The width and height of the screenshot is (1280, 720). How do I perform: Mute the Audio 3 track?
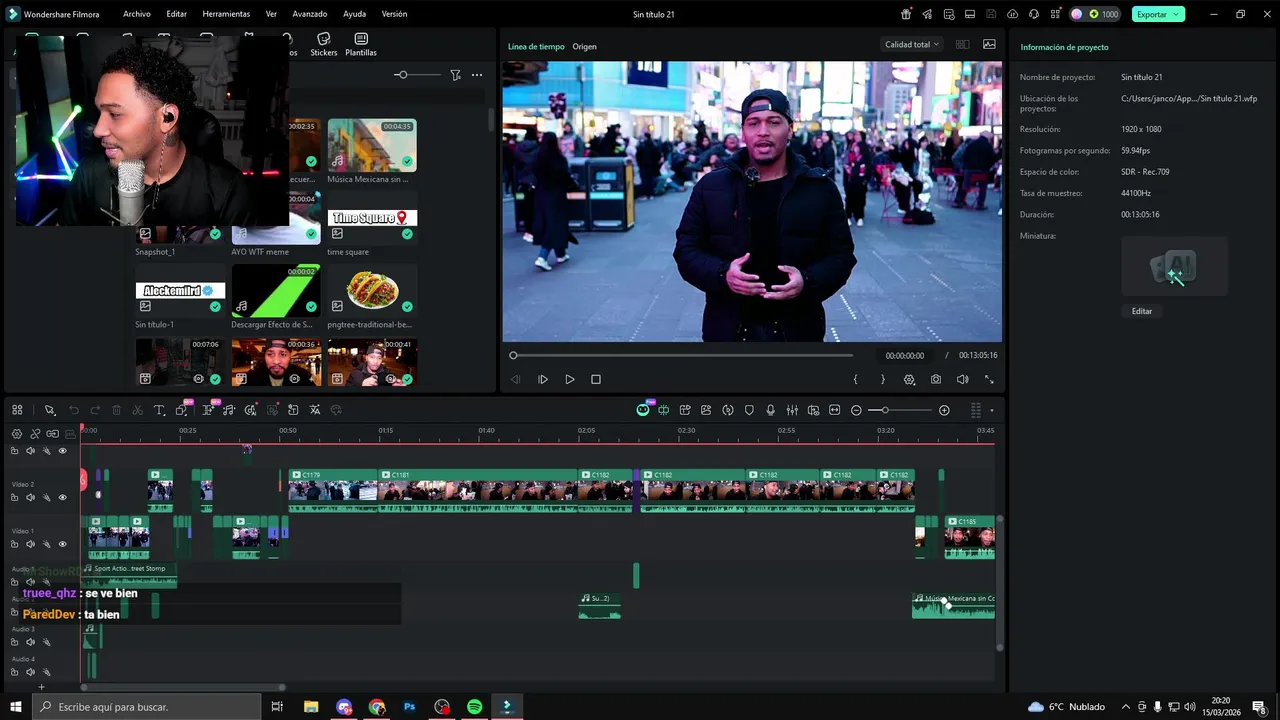coord(30,642)
